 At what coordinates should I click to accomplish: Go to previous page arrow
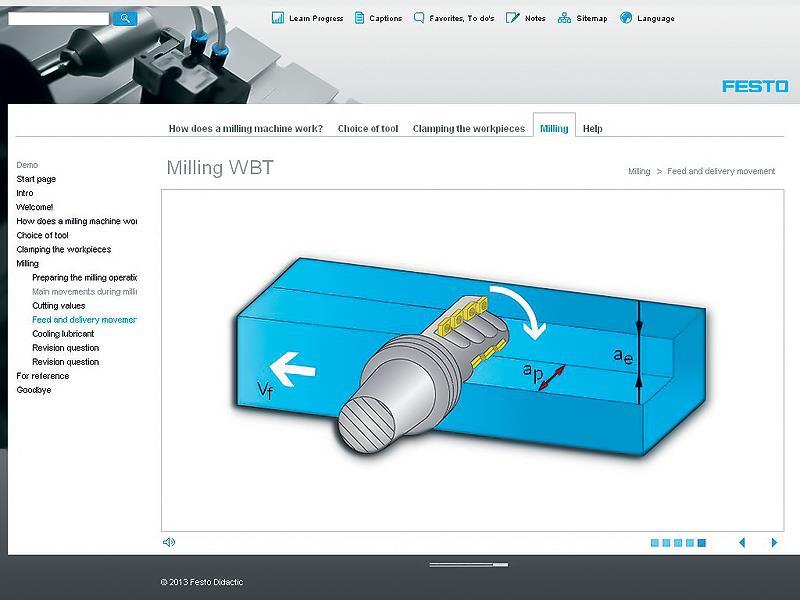(742, 542)
